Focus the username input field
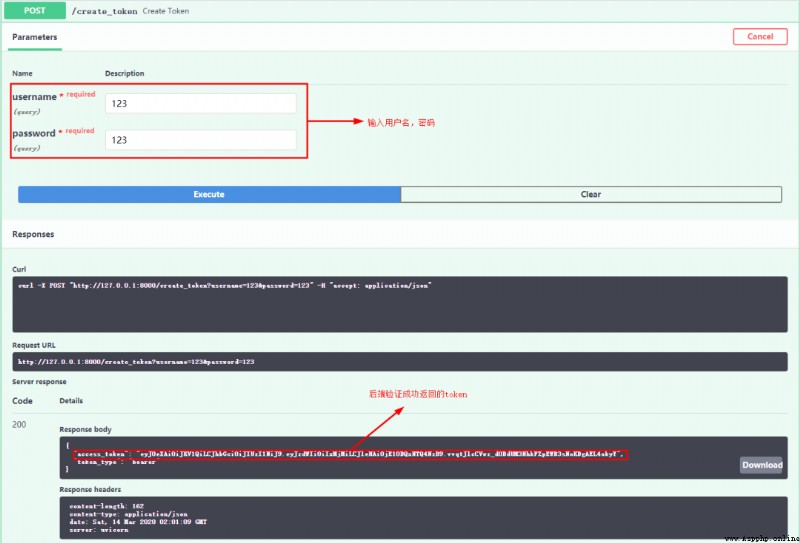 click(x=201, y=104)
